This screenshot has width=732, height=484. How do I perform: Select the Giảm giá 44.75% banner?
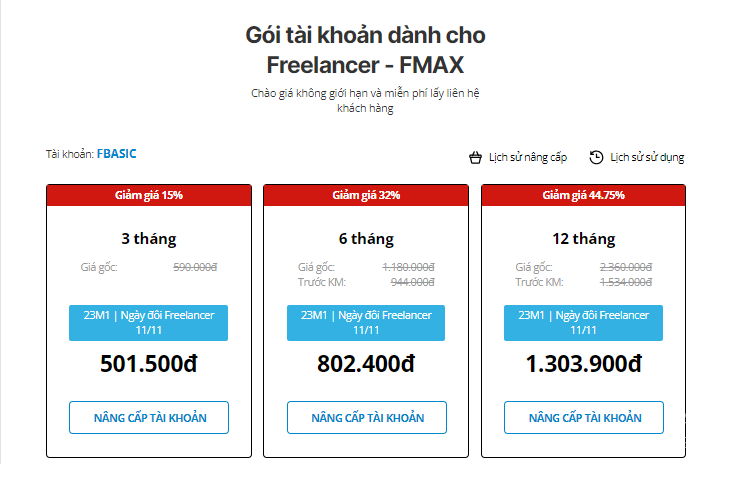584,195
